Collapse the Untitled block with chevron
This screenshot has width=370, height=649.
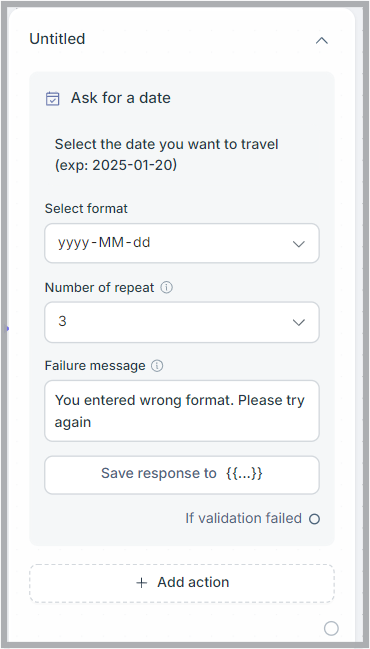coord(322,40)
